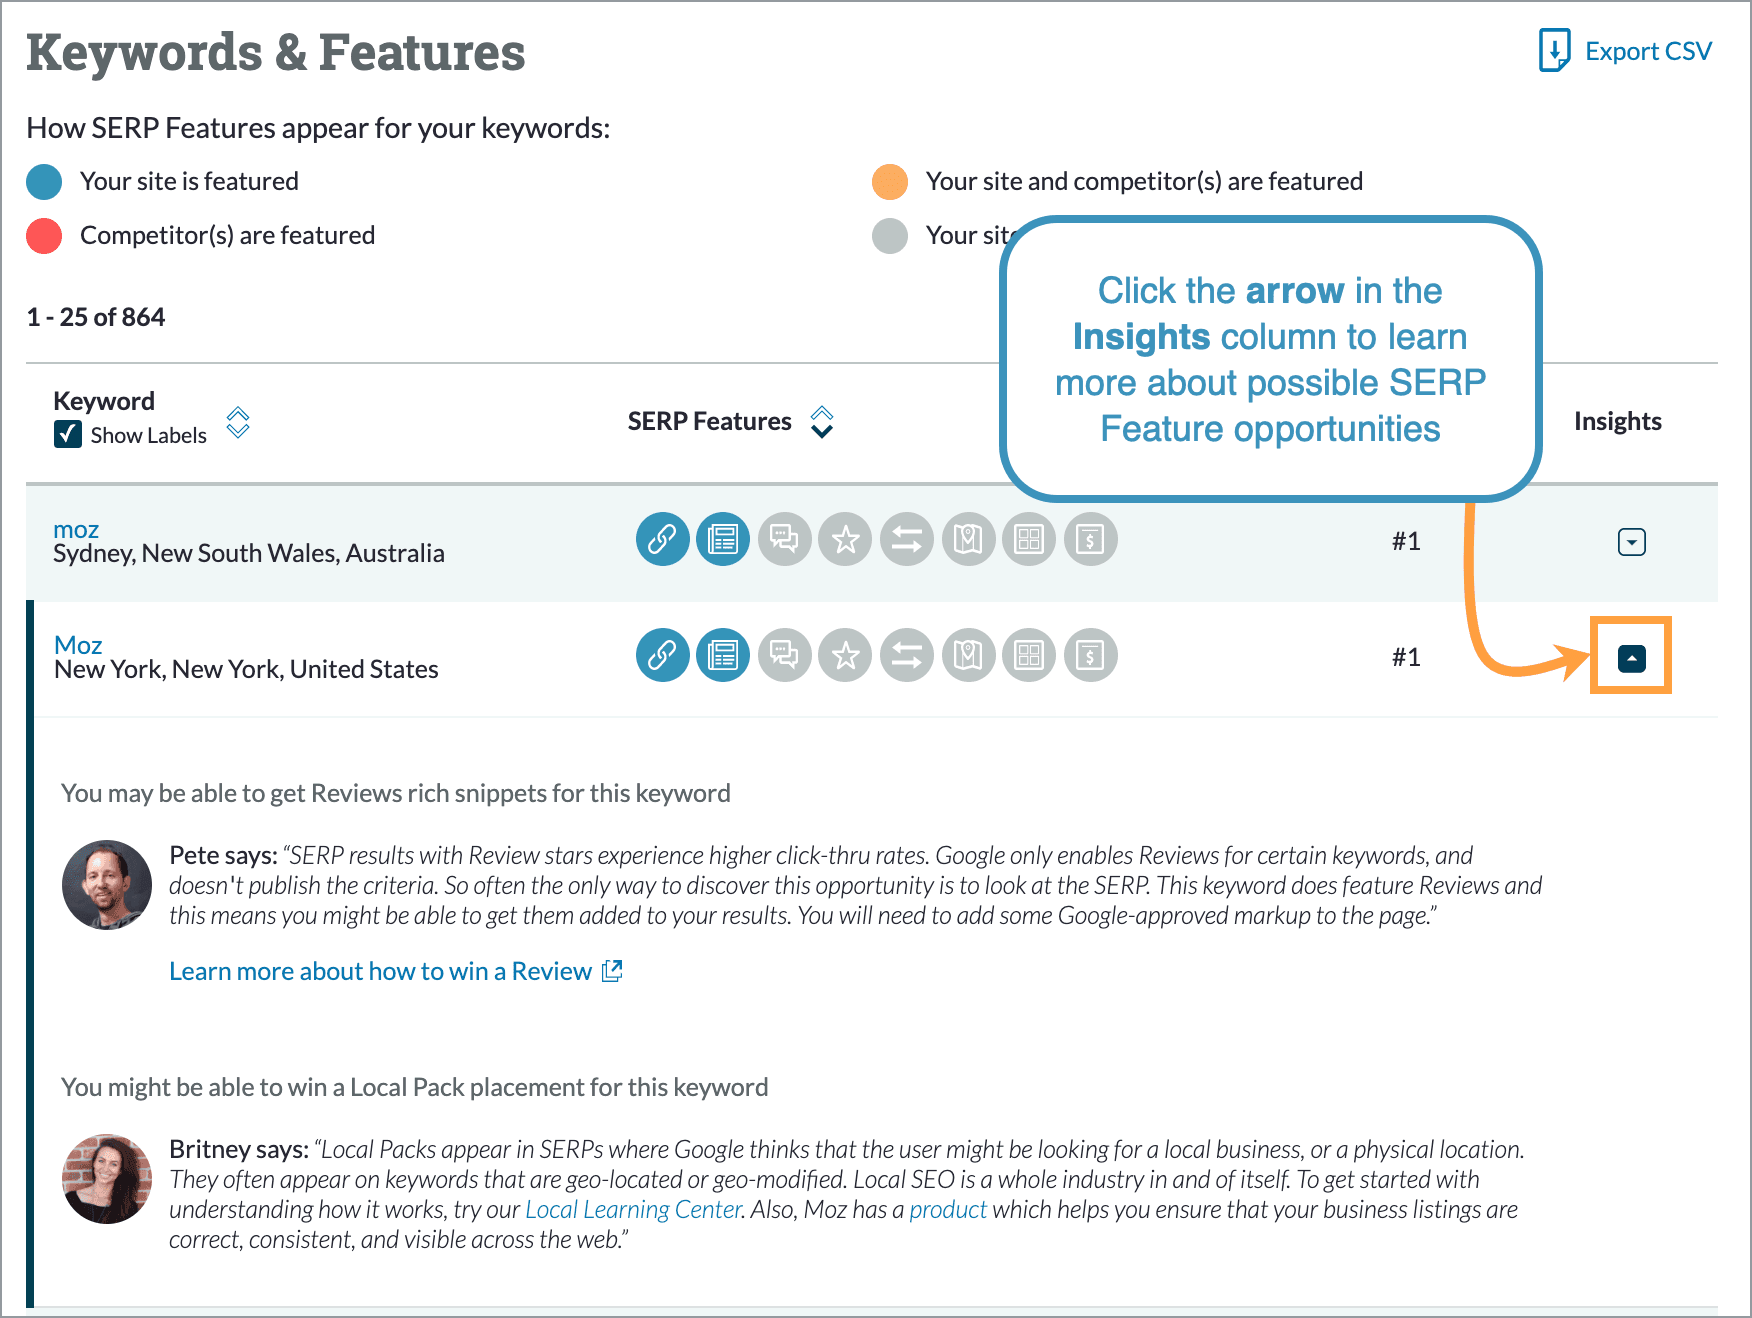Viewport: 1752px width, 1318px height.
Task: Click the Export CSV download icon
Action: click(1554, 49)
